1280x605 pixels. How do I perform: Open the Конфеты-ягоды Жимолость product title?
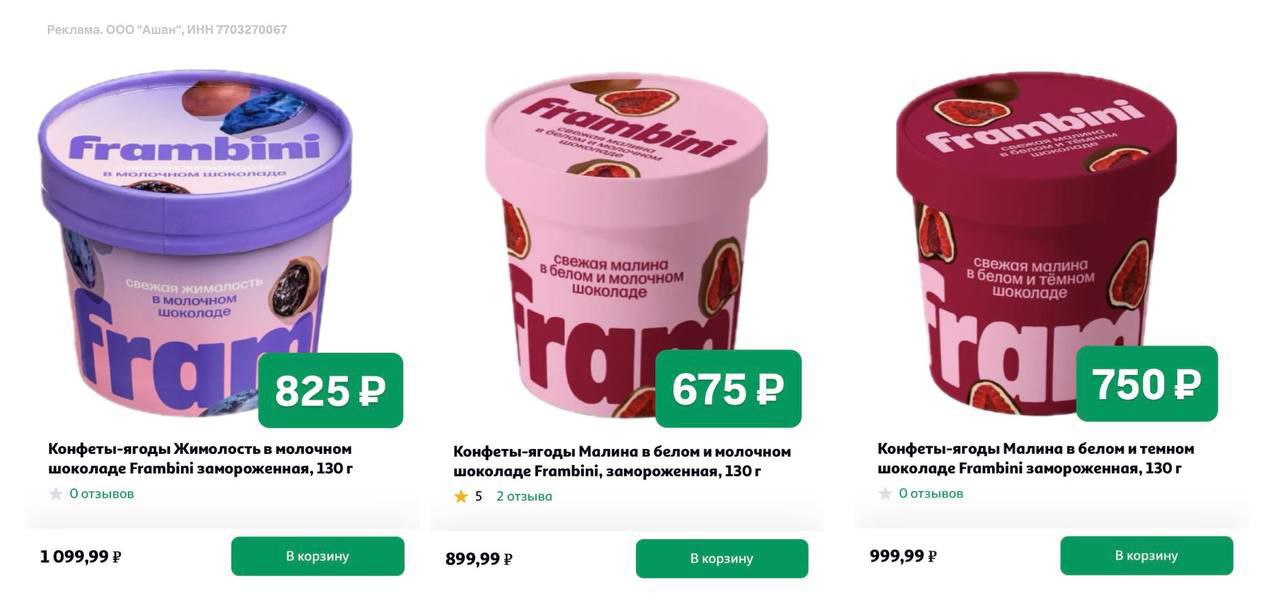coord(200,458)
